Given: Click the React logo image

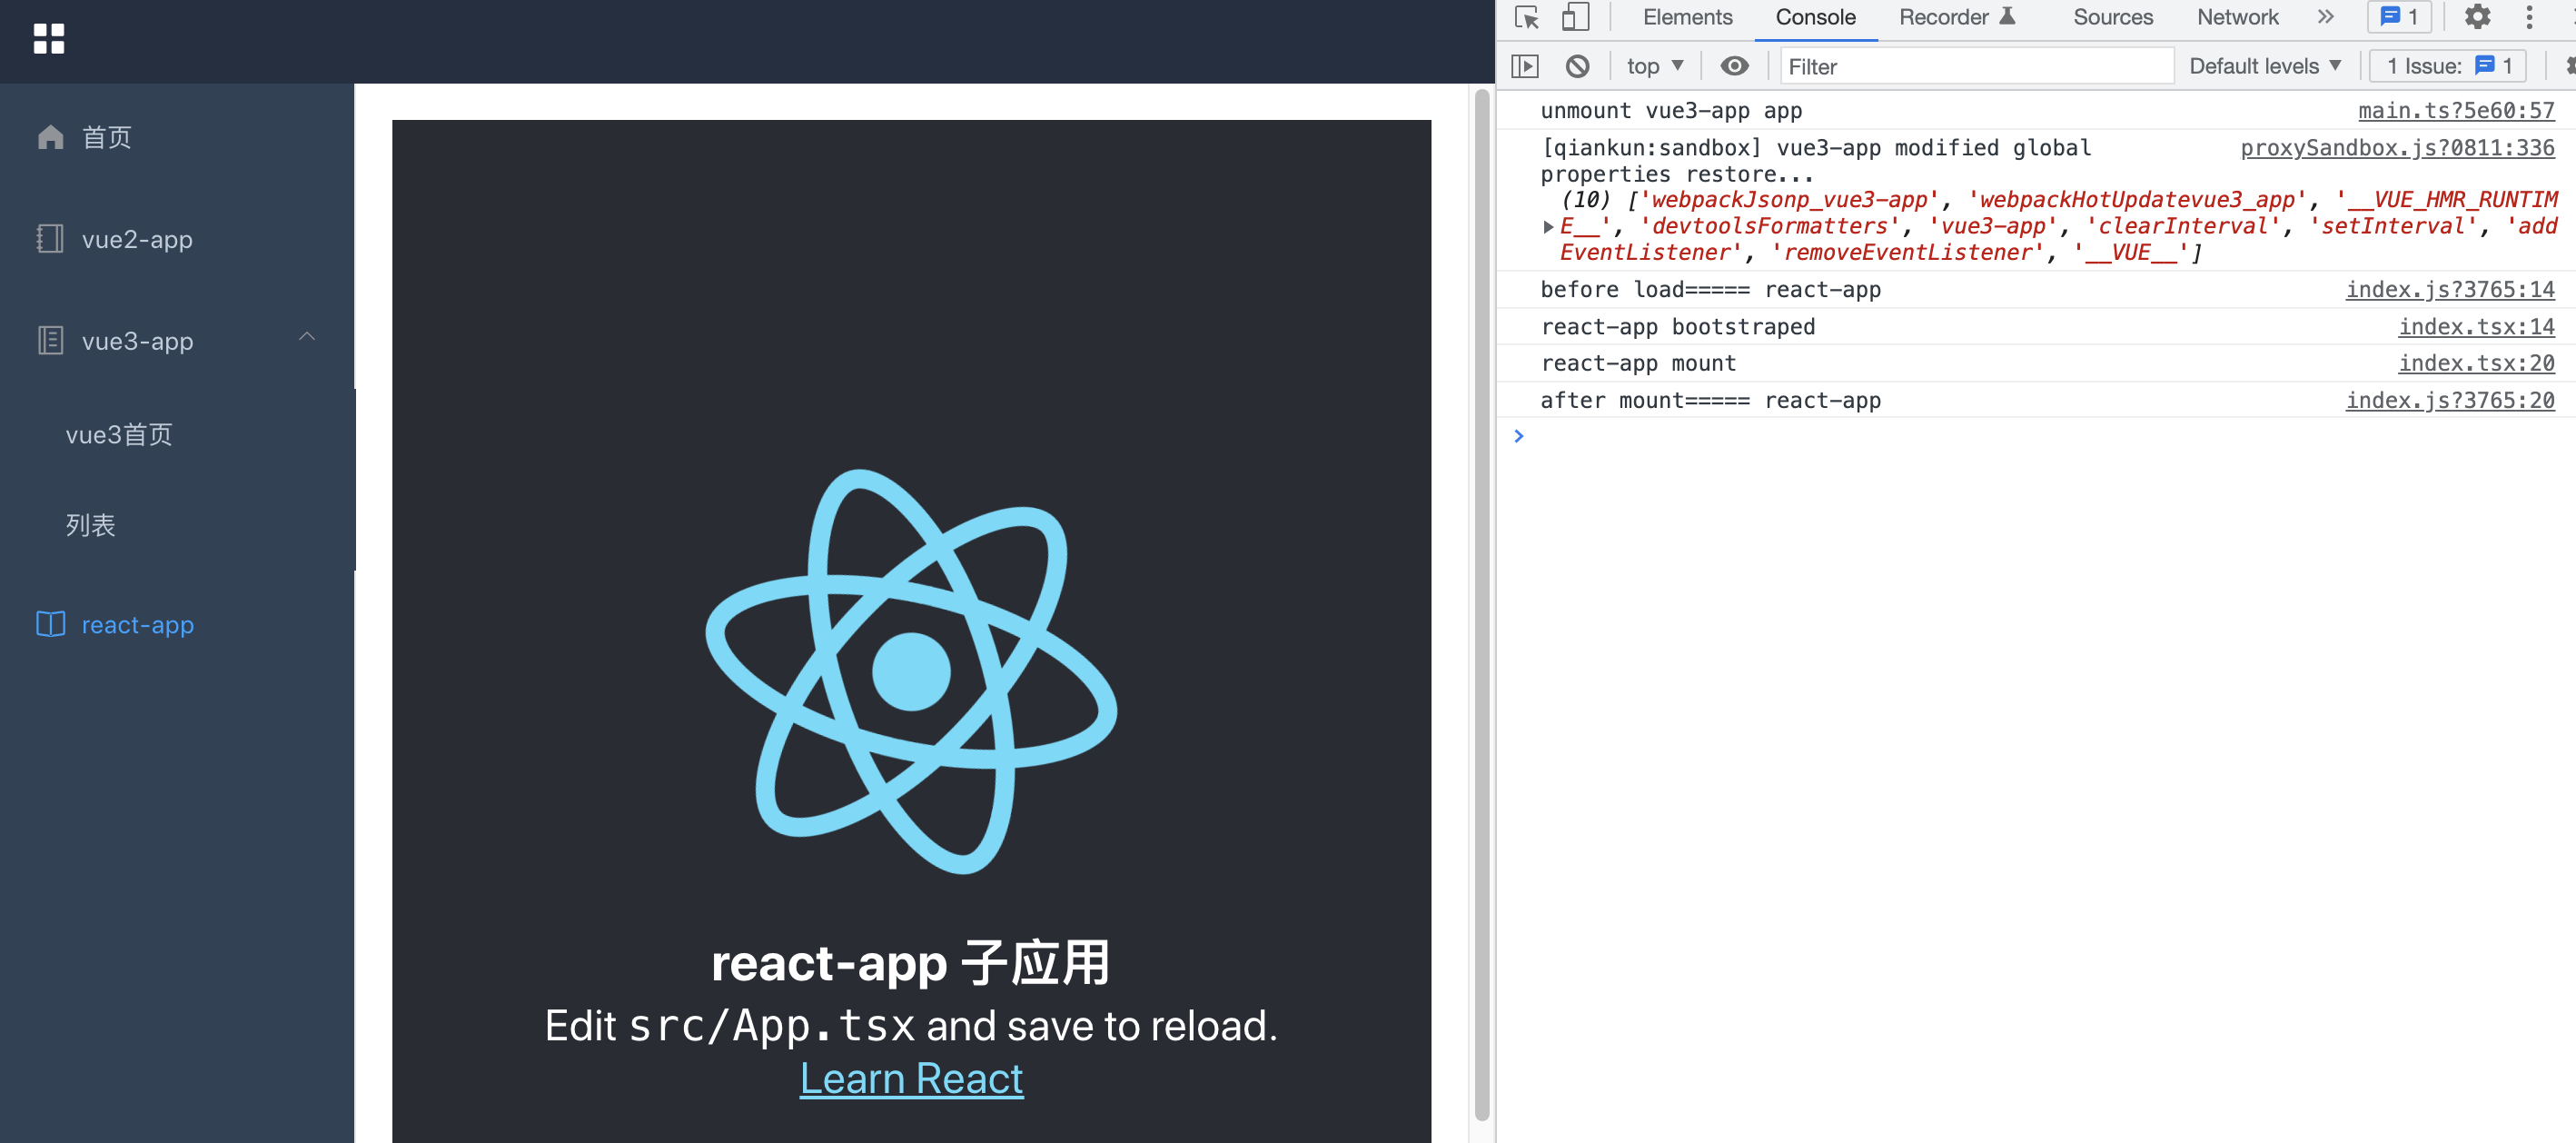Looking at the screenshot, I should coord(911,672).
